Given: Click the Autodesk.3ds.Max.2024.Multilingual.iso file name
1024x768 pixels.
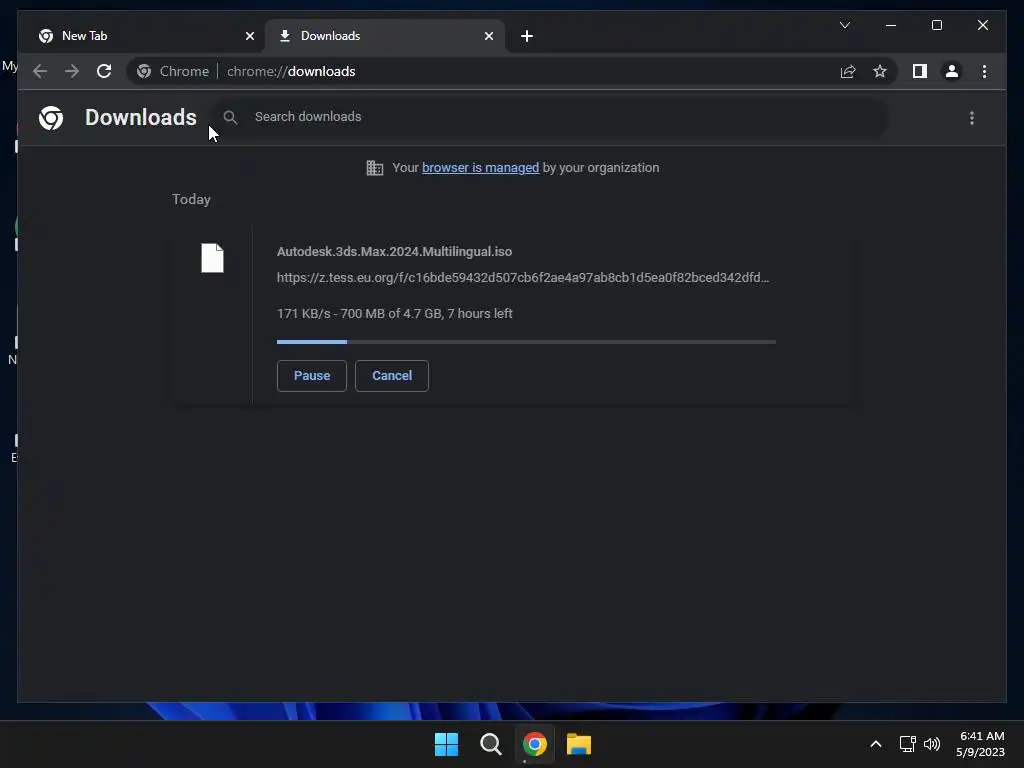Looking at the screenshot, I should [x=394, y=251].
